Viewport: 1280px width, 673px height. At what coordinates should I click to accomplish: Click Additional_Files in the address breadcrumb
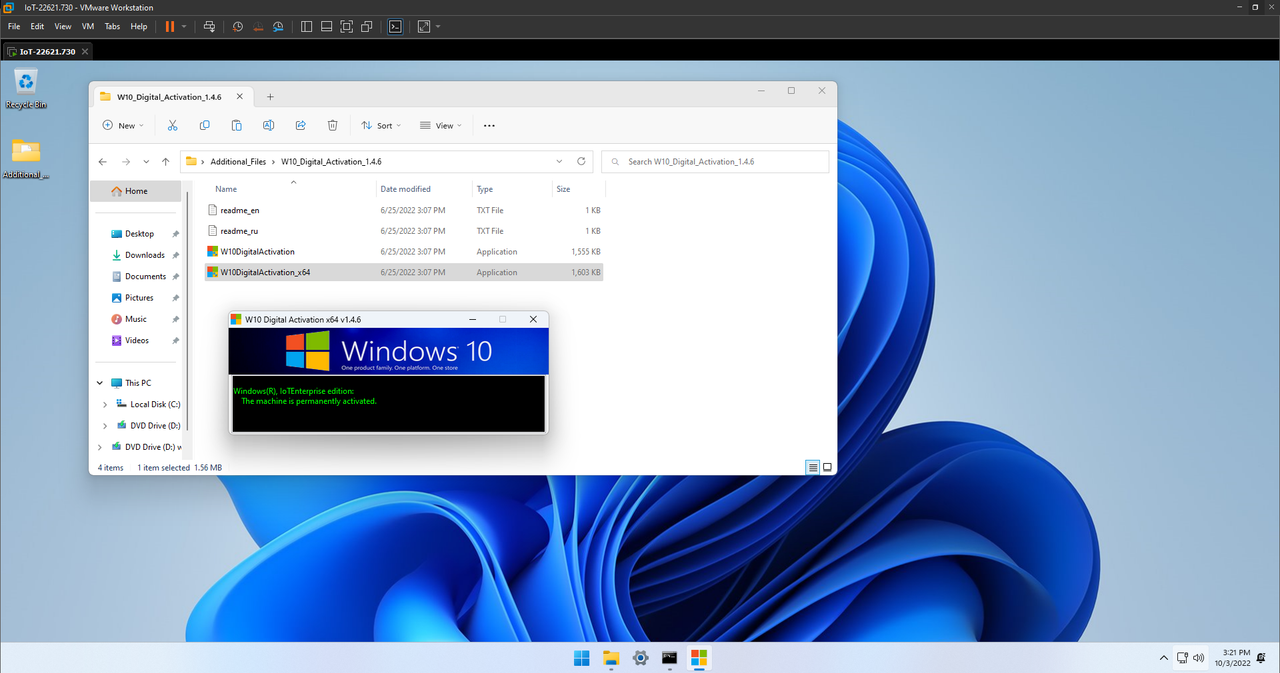[238, 161]
